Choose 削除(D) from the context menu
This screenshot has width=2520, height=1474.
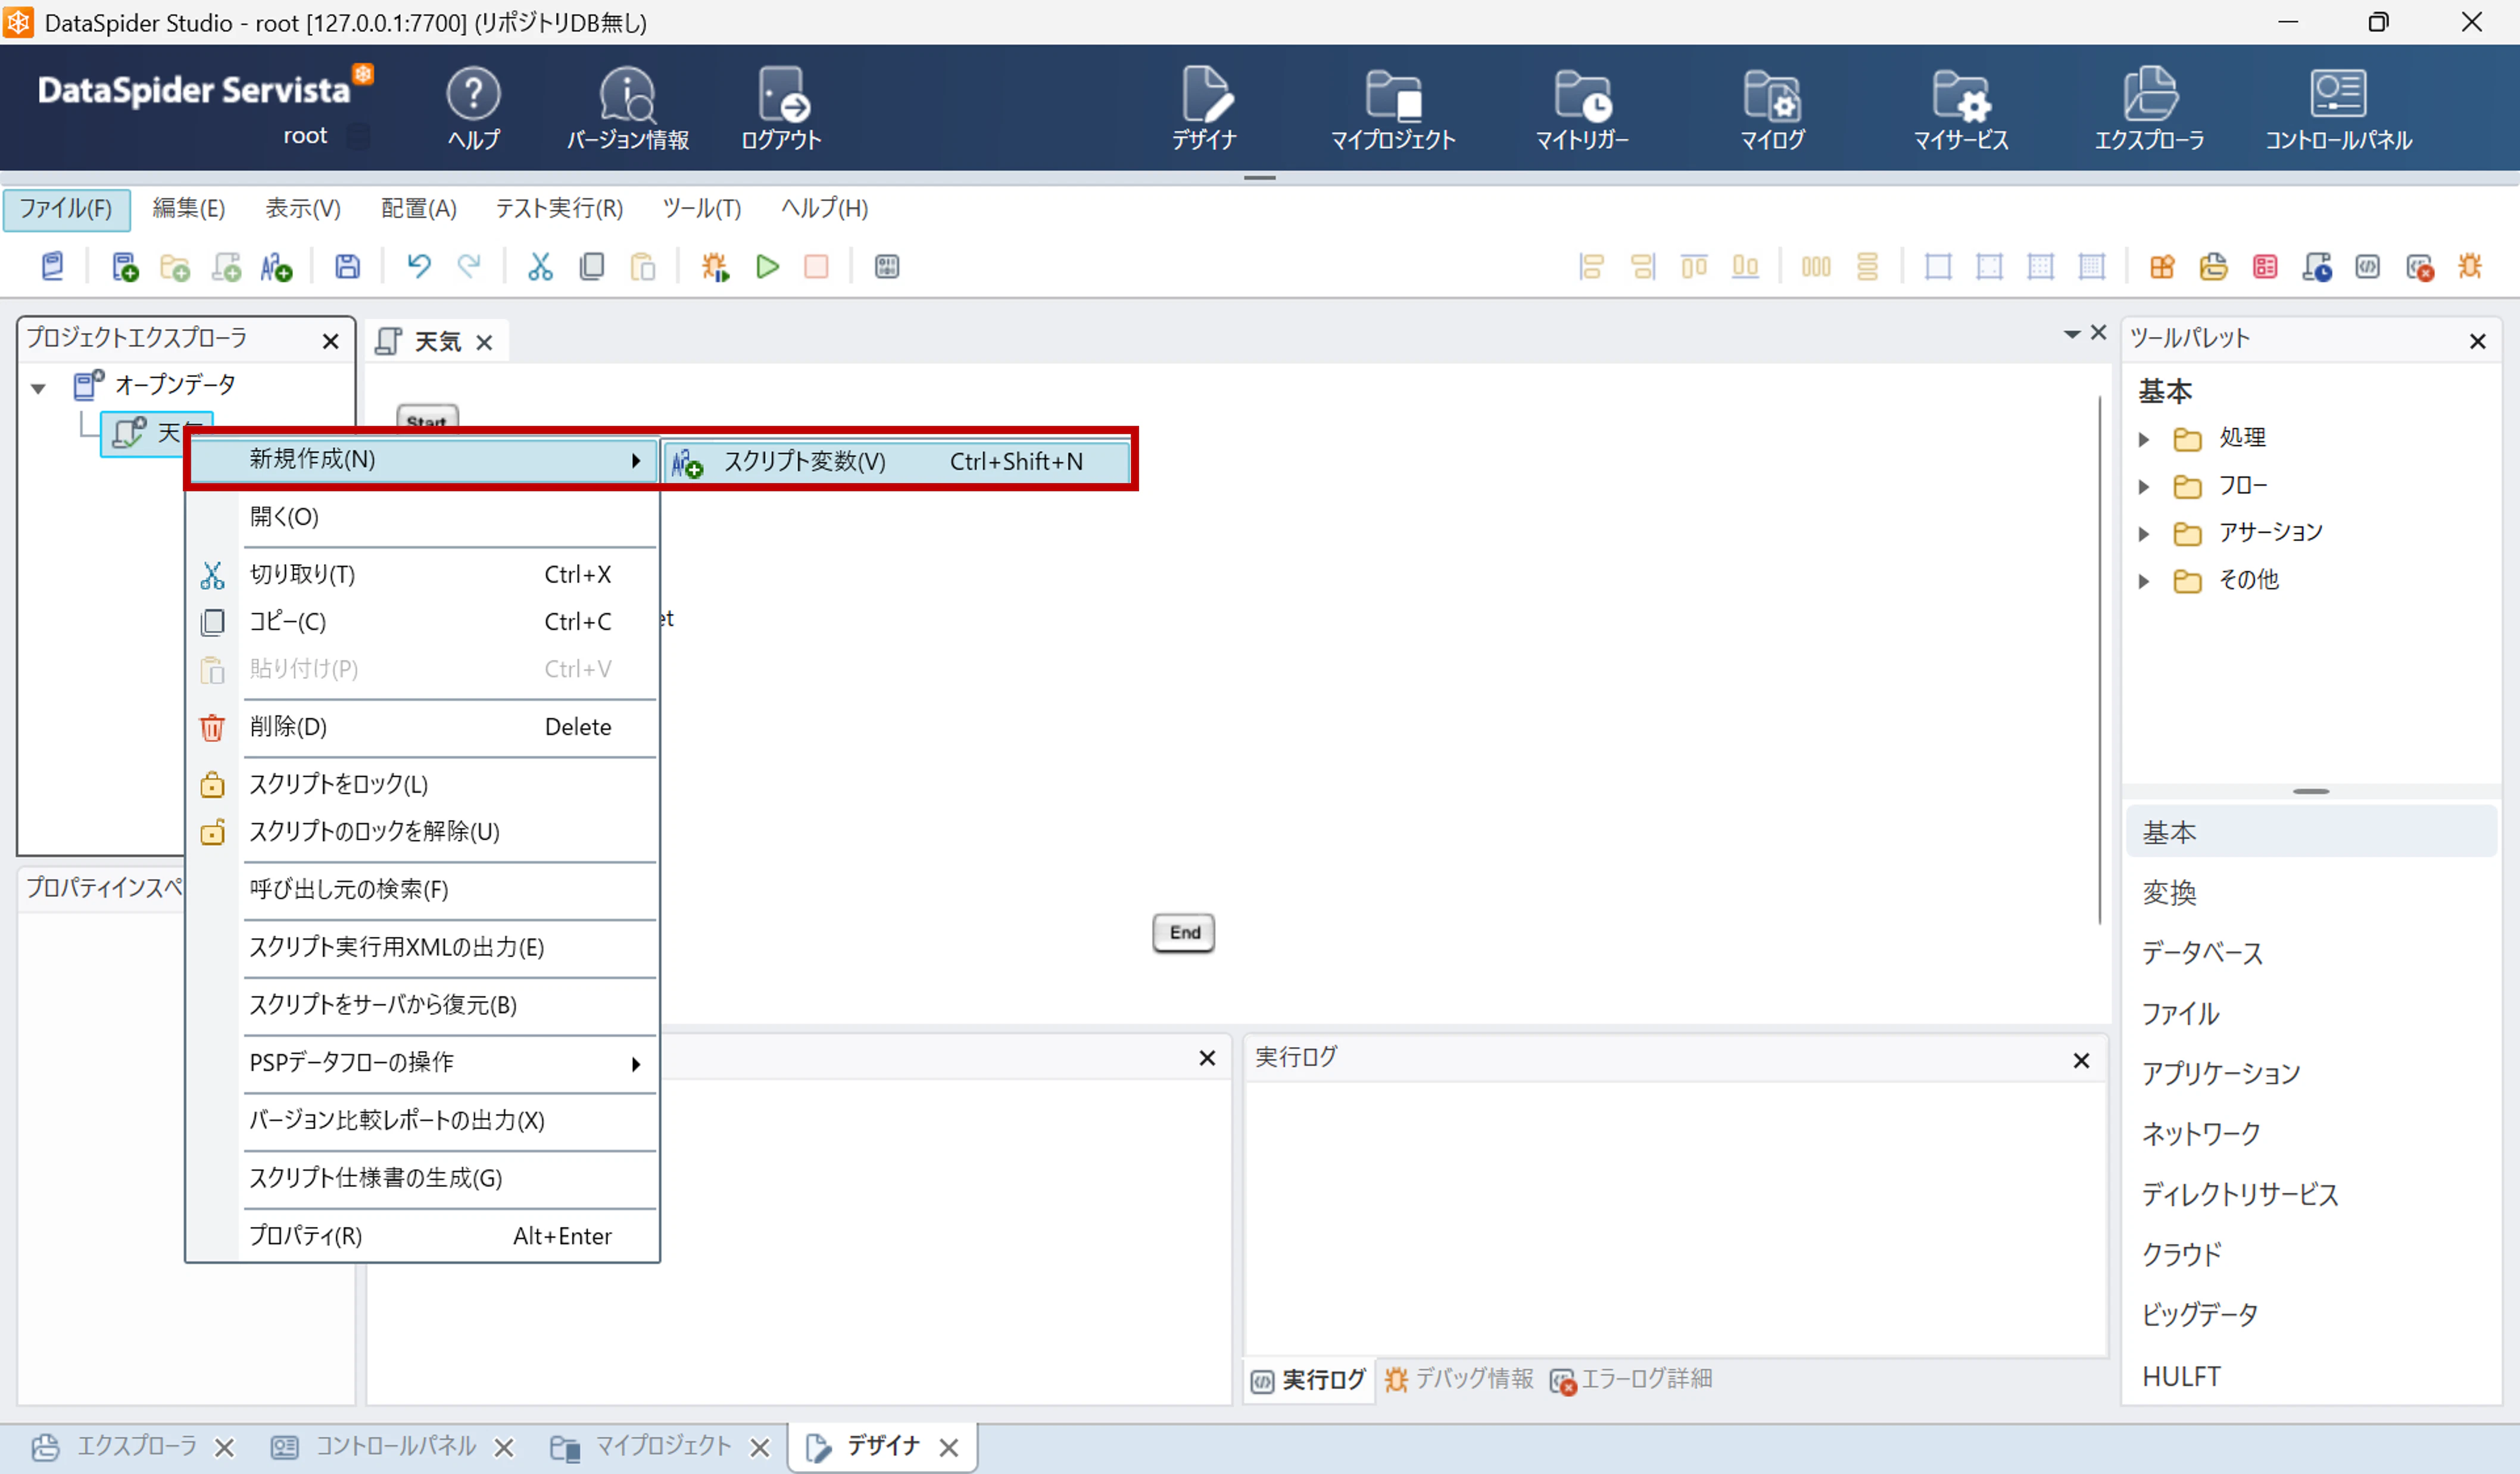[x=422, y=727]
